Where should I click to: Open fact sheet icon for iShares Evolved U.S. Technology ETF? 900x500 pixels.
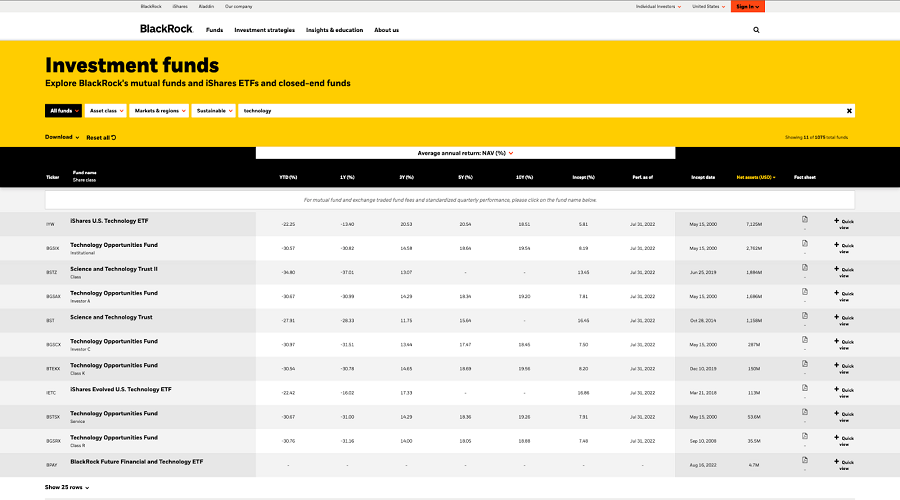point(805,388)
